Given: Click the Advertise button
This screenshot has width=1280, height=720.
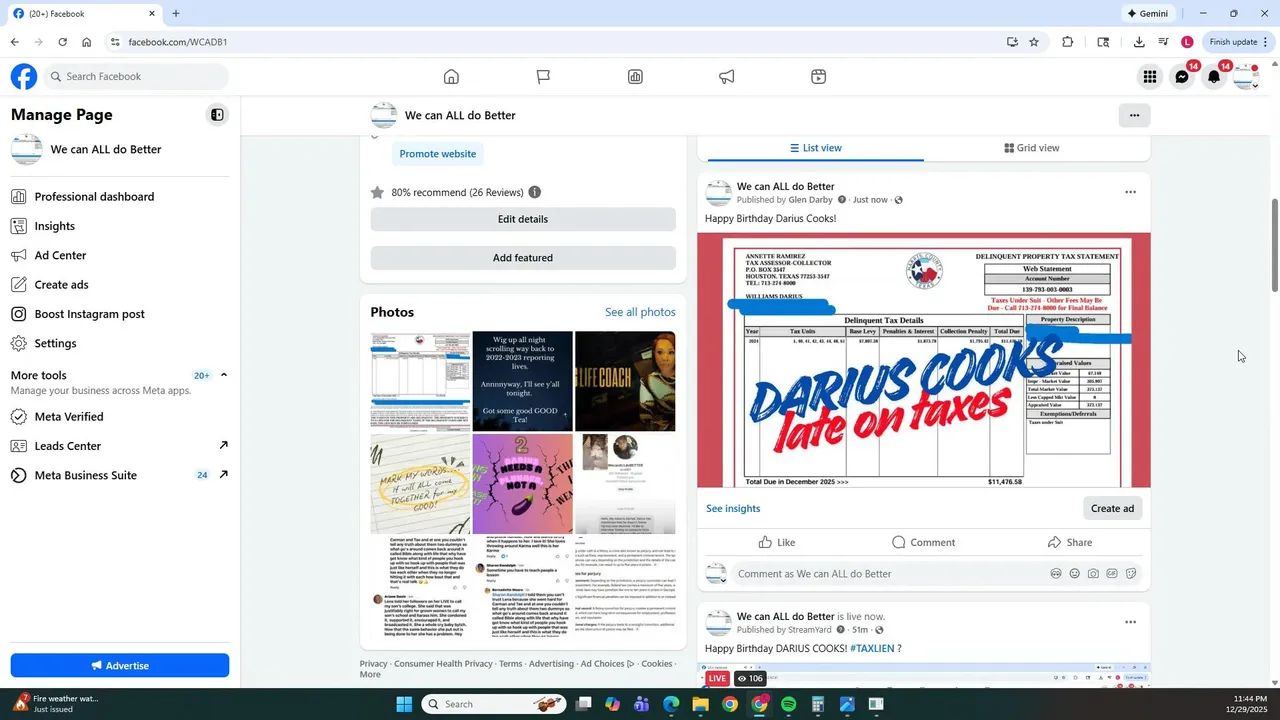Looking at the screenshot, I should tap(120, 665).
